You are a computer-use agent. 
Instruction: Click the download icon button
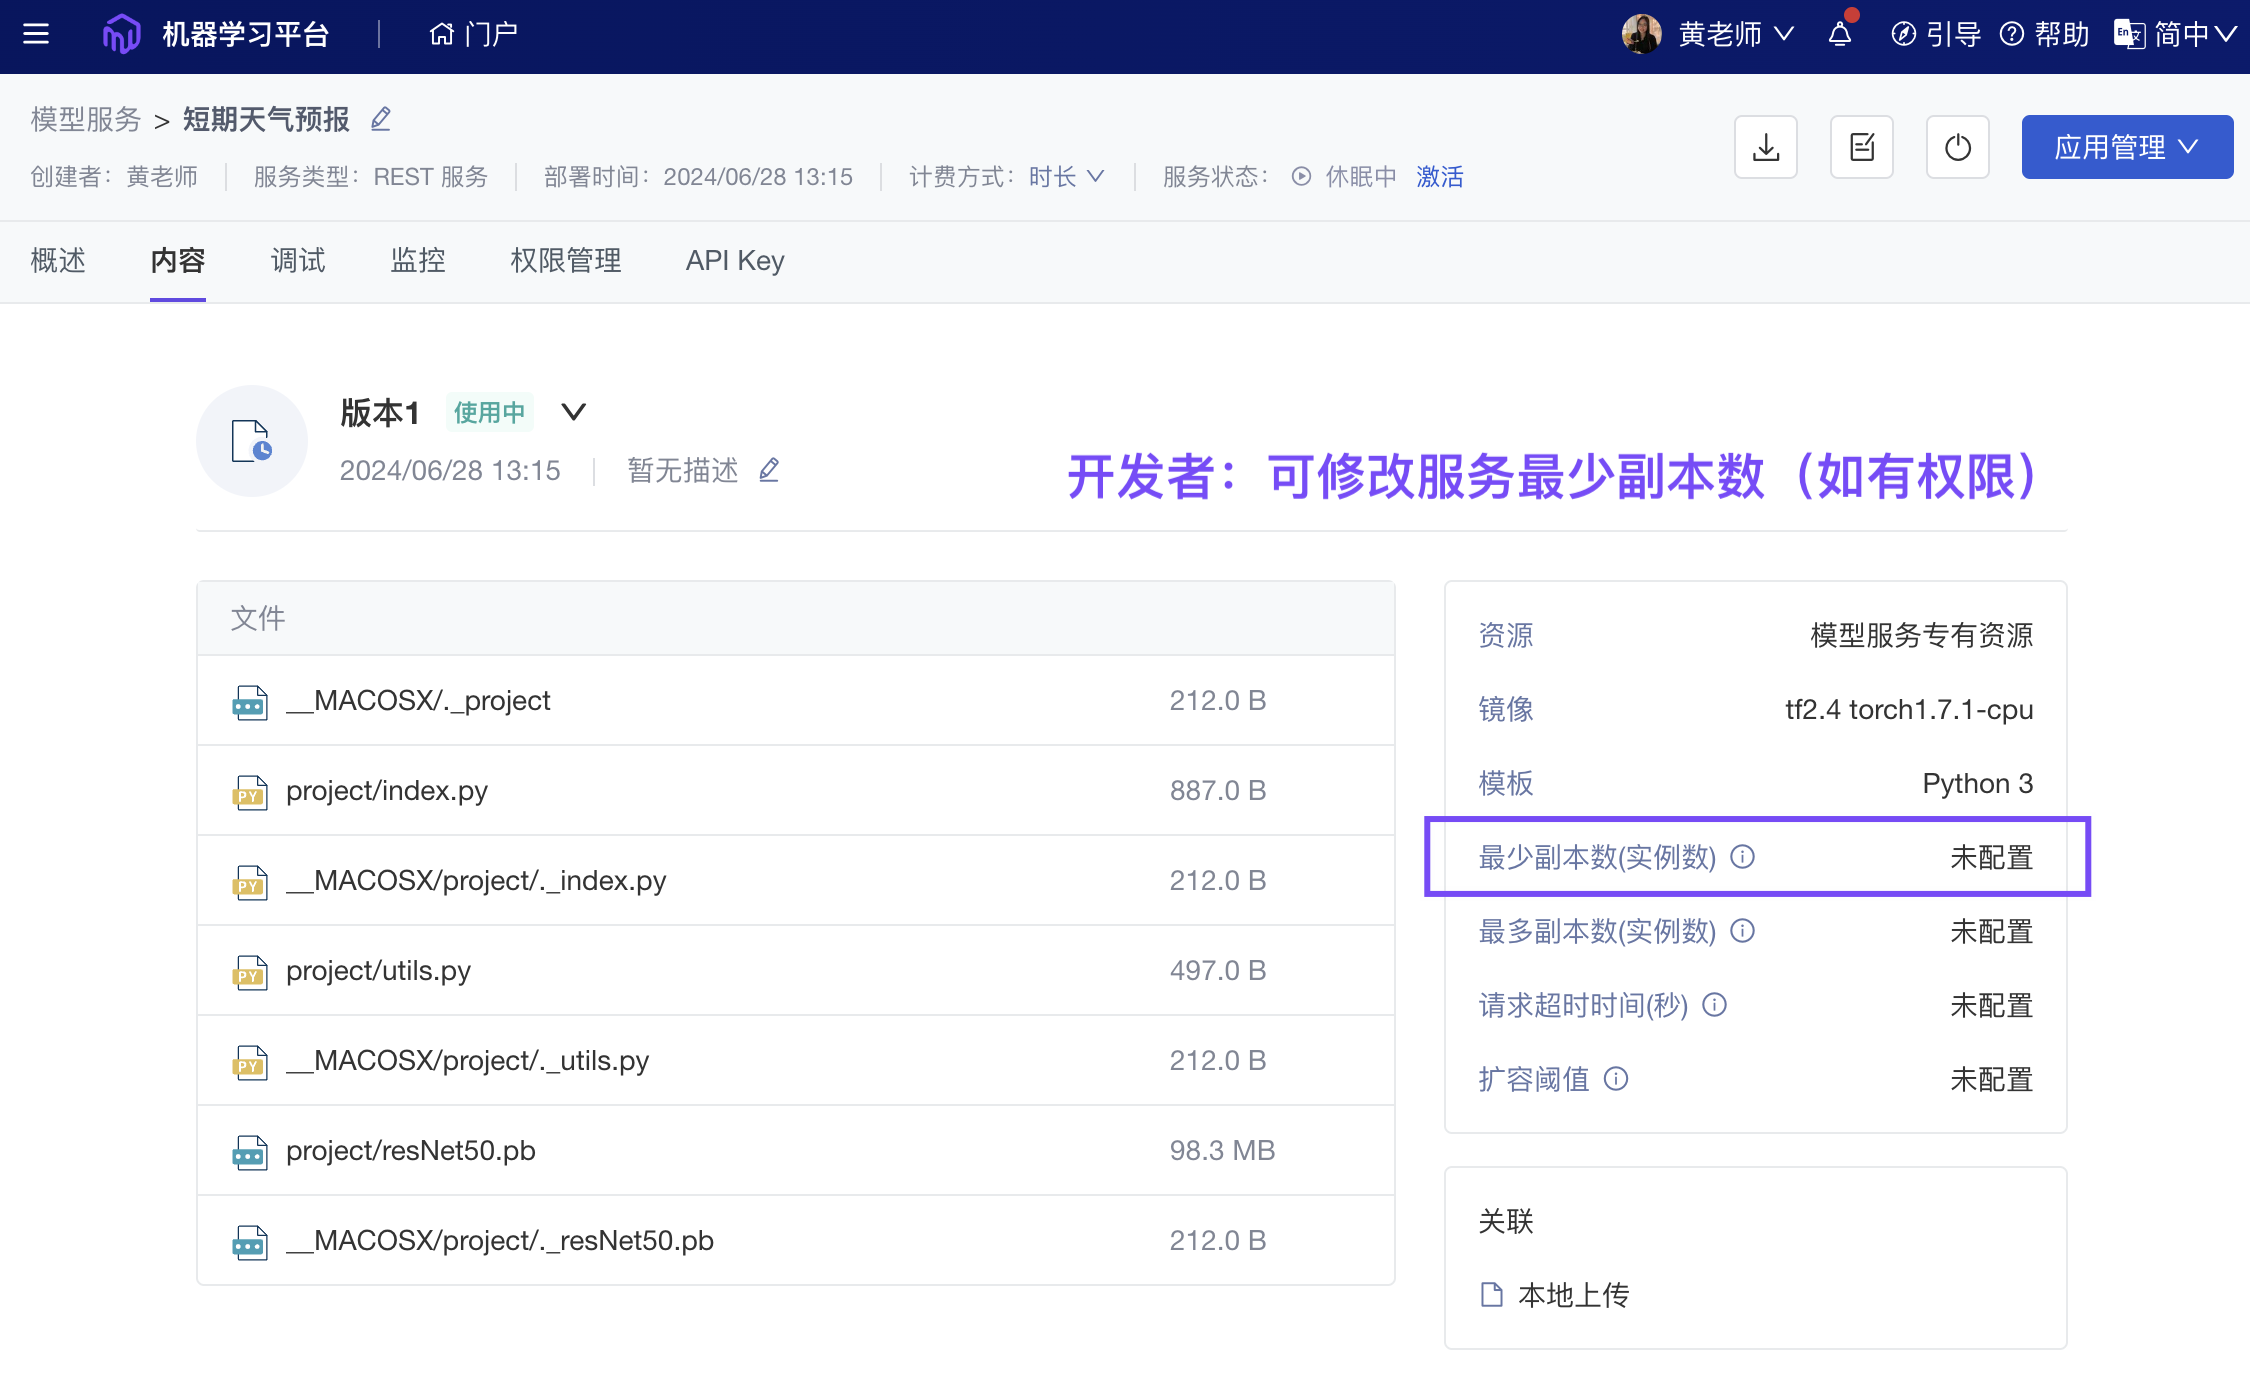[1766, 147]
